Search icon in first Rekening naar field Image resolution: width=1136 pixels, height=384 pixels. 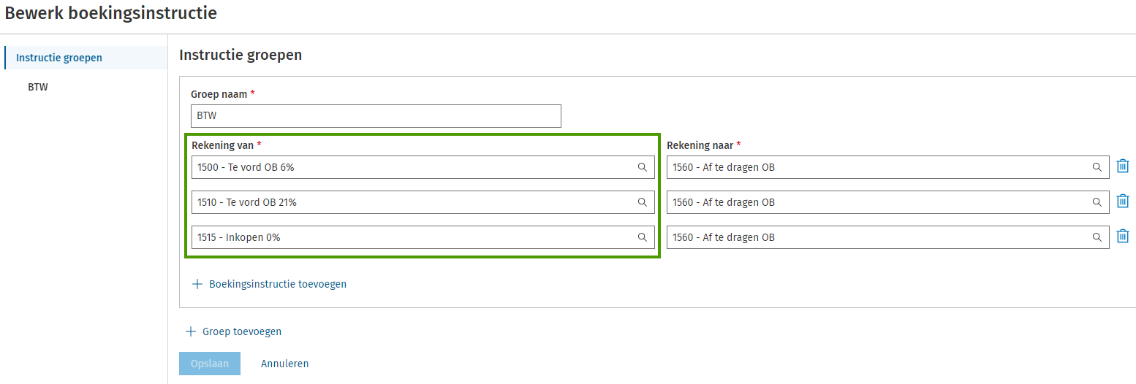[1097, 167]
